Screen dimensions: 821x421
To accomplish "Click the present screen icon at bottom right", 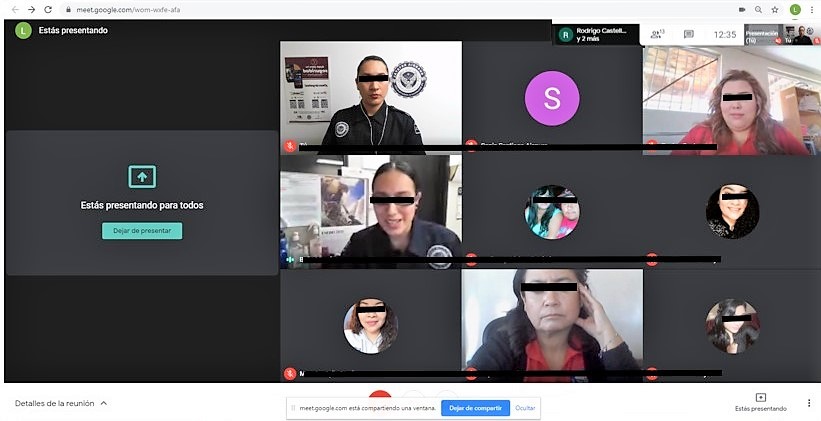I will point(760,398).
